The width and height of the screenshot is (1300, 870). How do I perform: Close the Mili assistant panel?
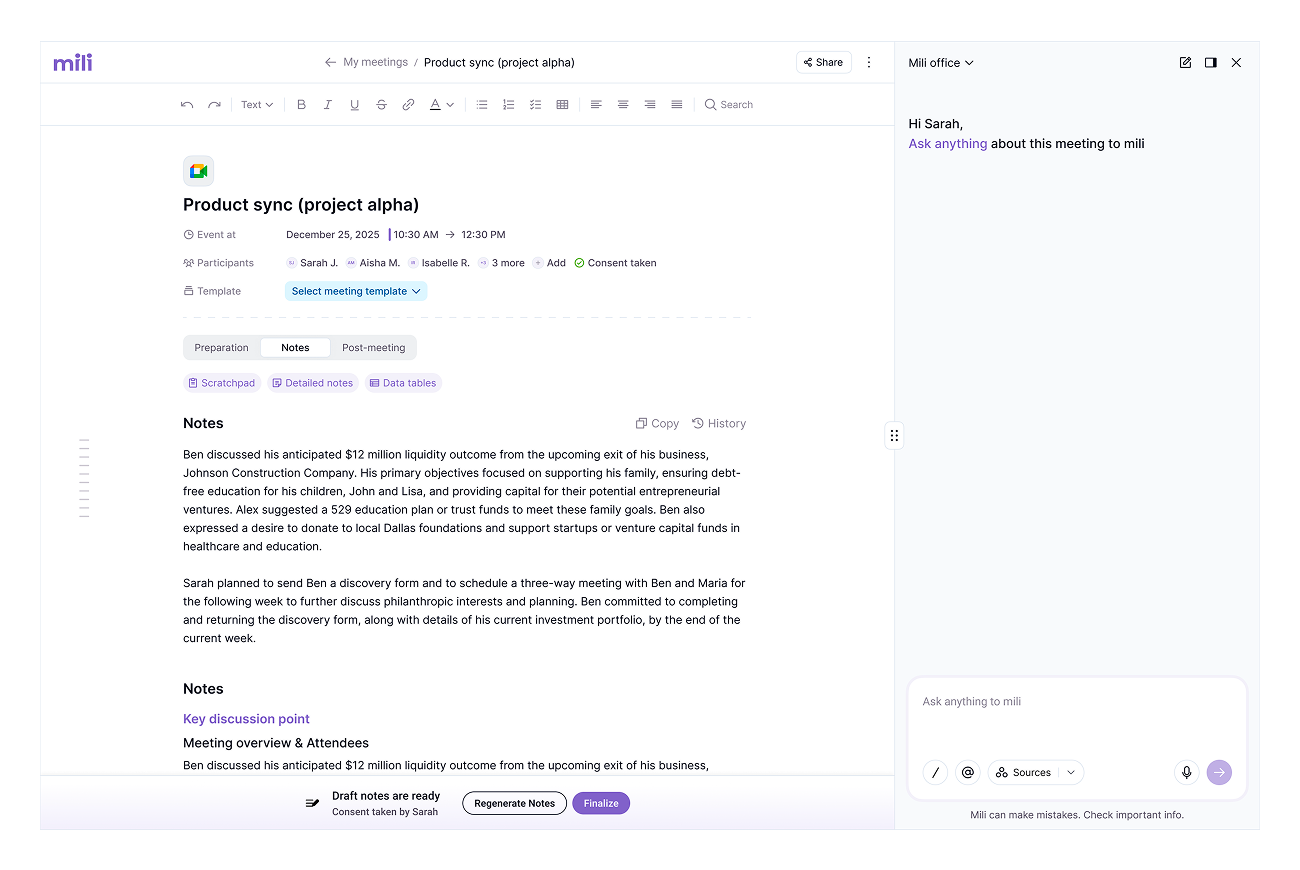click(x=1236, y=62)
